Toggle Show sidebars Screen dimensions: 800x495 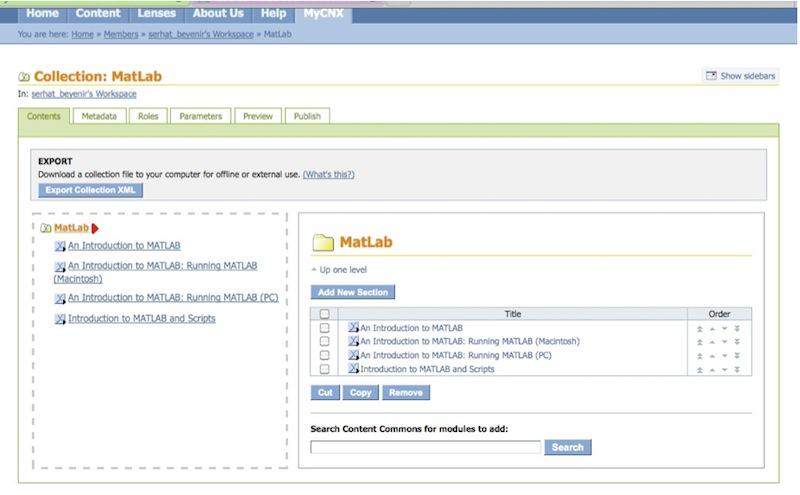(741, 76)
